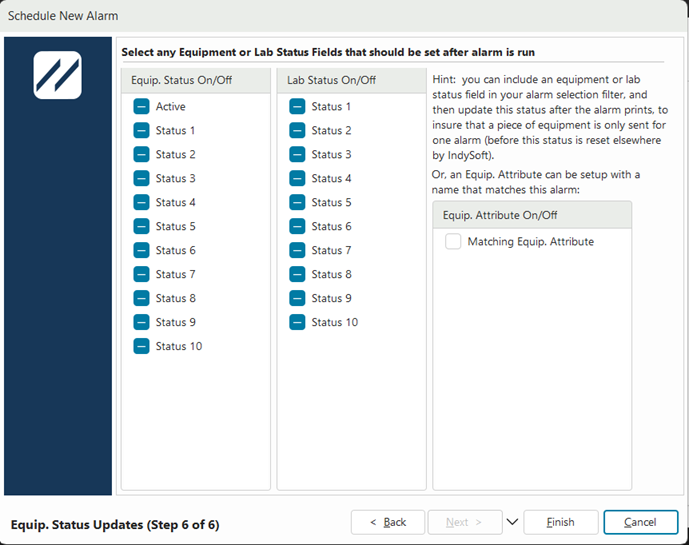Image resolution: width=689 pixels, height=545 pixels.
Task: Toggle Equip. Status 7 checkbox
Action: click(x=141, y=274)
